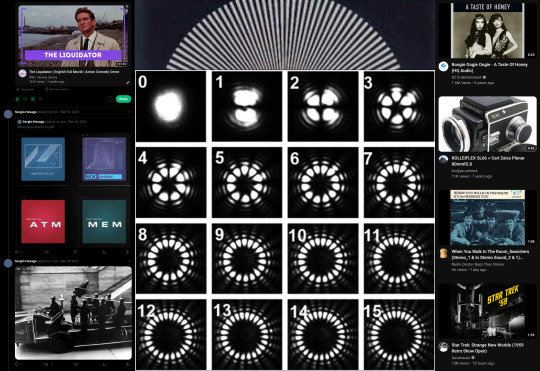
Task: Select diffraction panel numbered 4
Action: (x=171, y=183)
